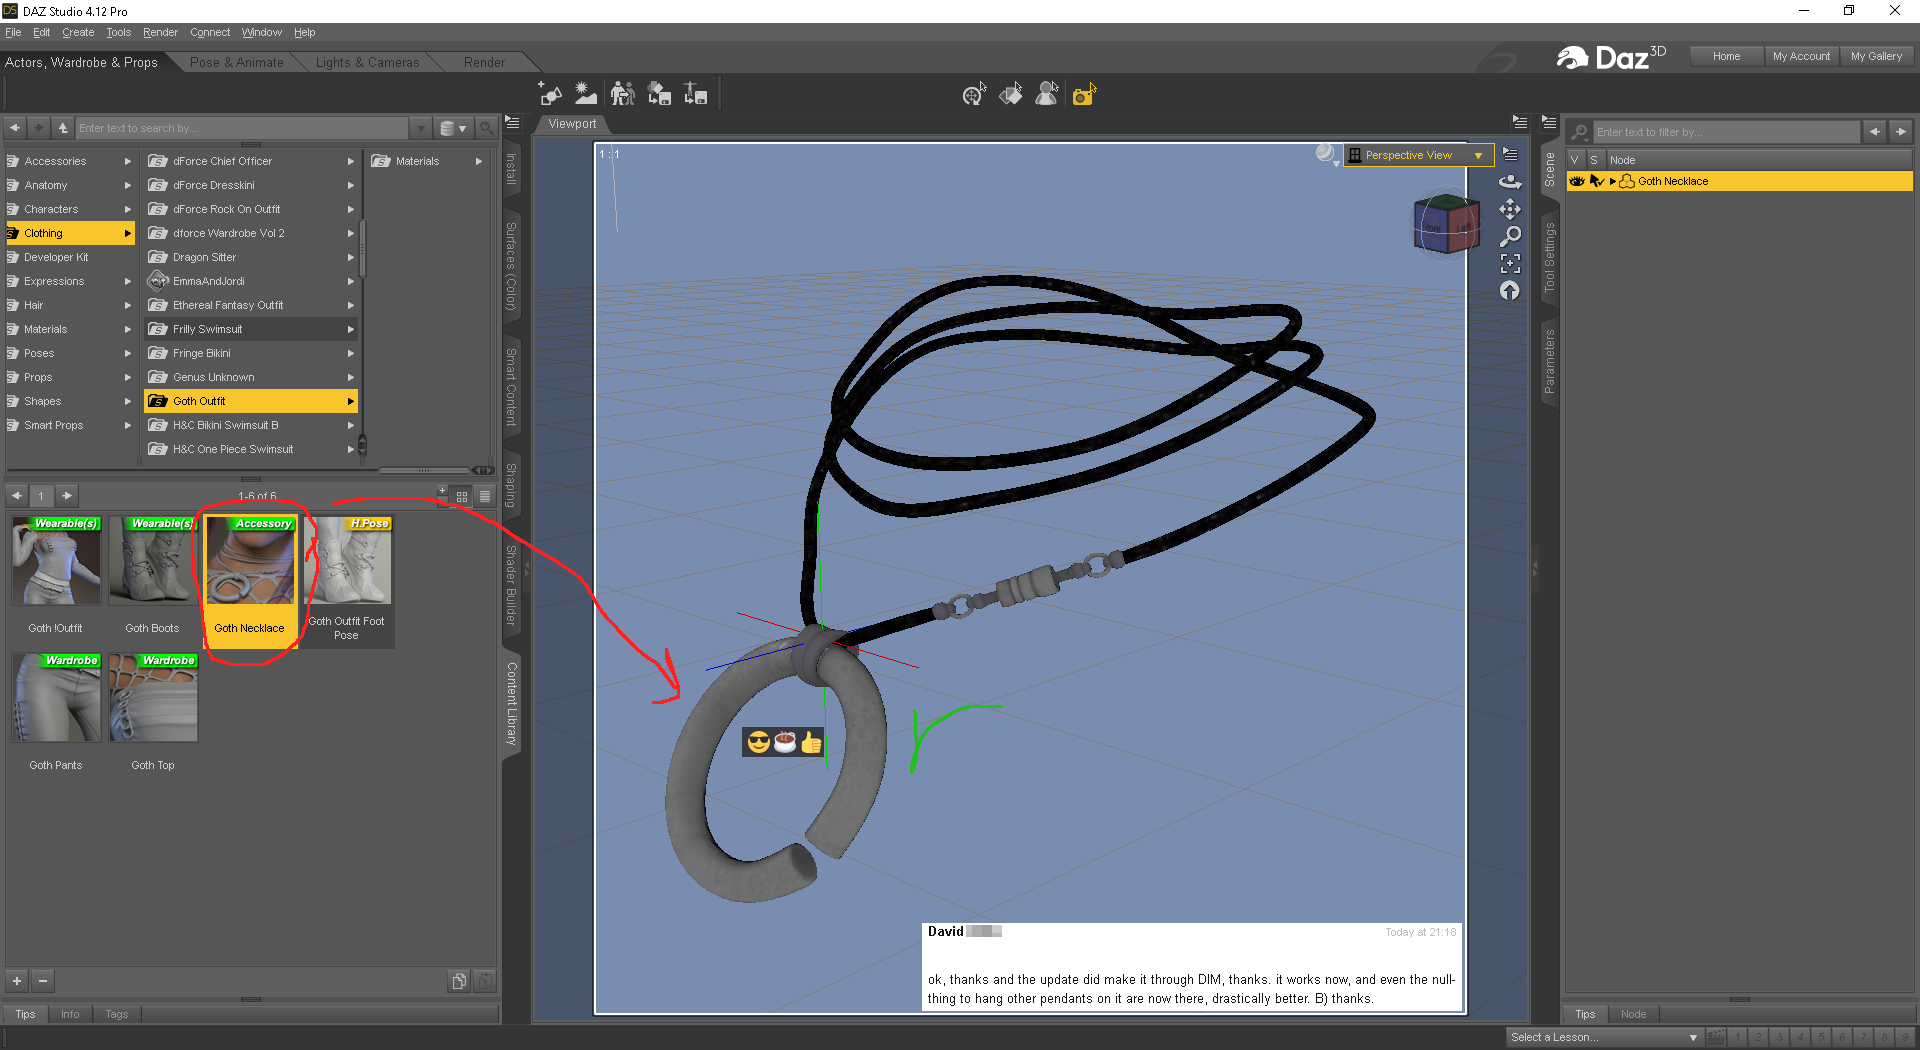Open the Parameters side tab

point(1549,361)
